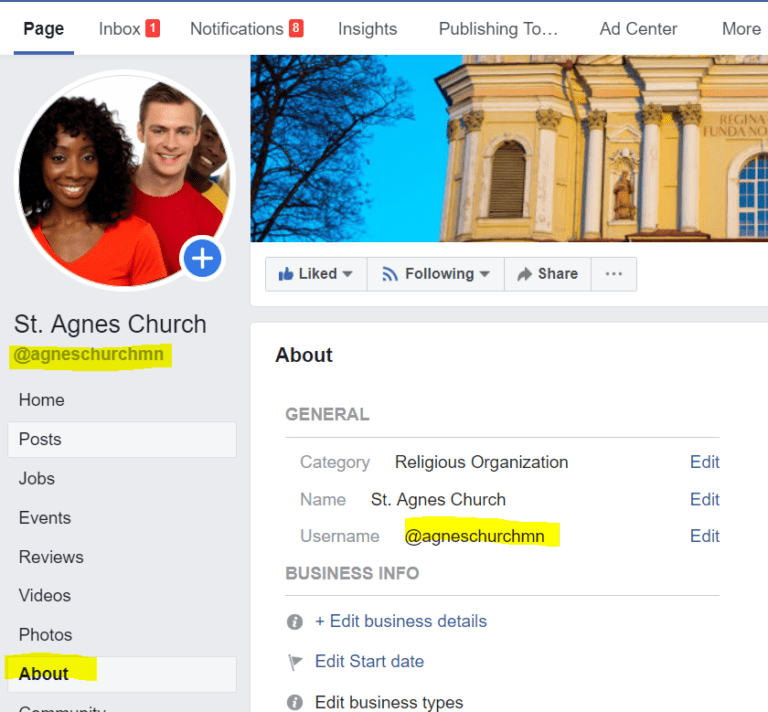Click the RSS feed icon on Following button

[390, 274]
